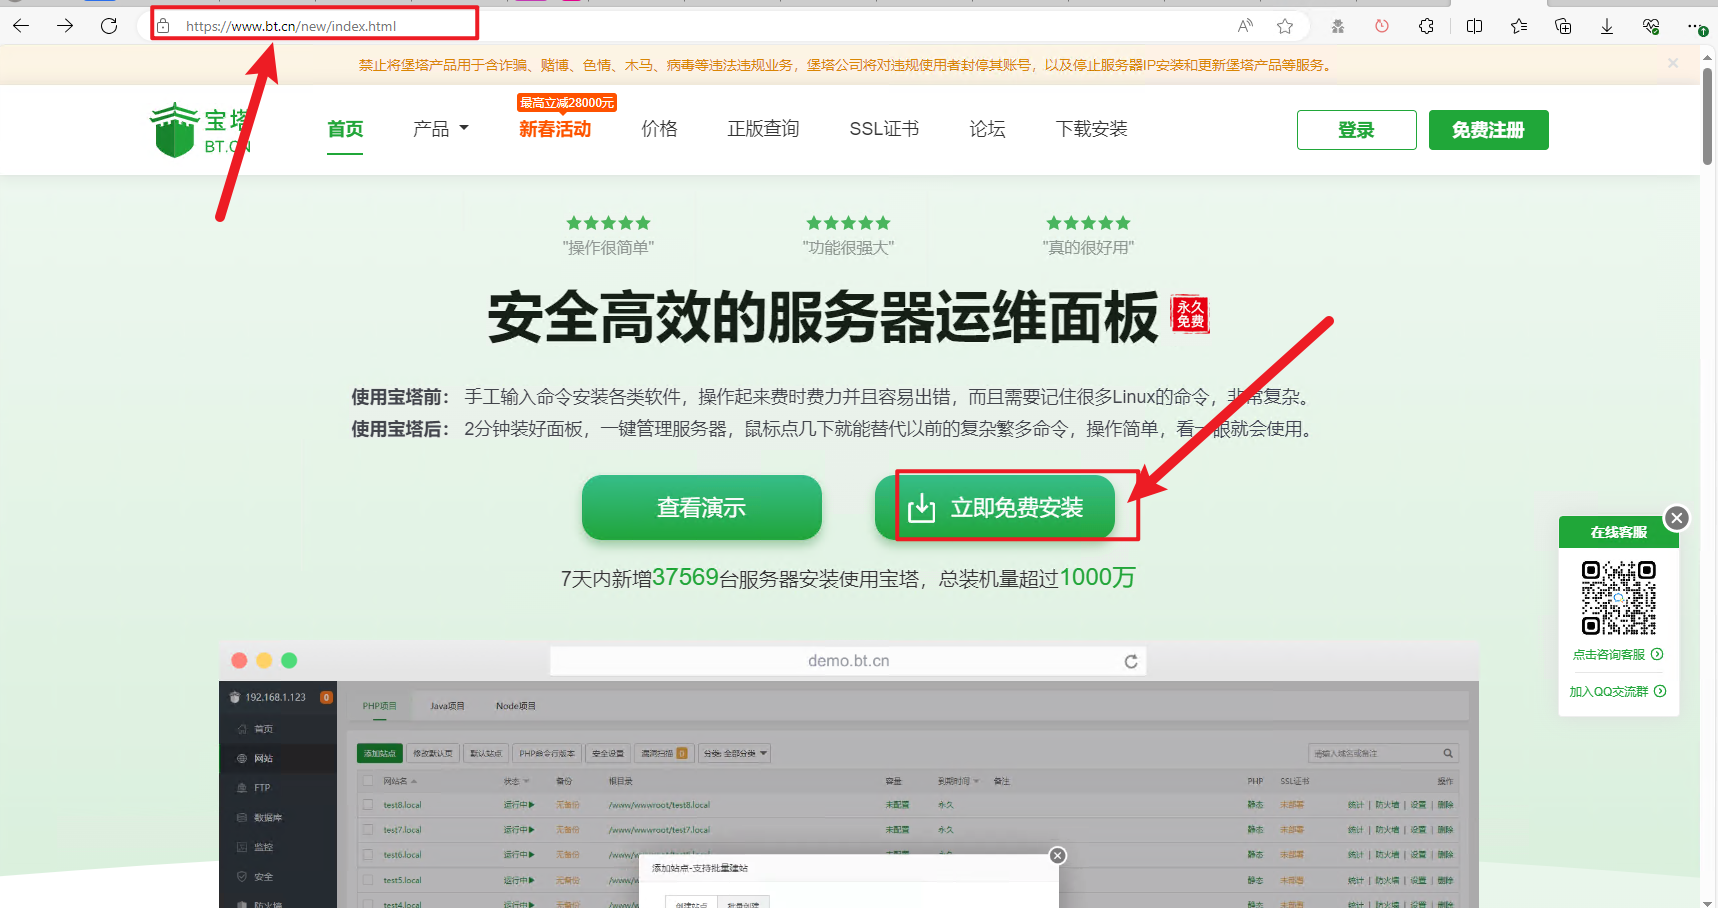Click test8.local site name in table
The image size is (1718, 908).
pos(402,805)
